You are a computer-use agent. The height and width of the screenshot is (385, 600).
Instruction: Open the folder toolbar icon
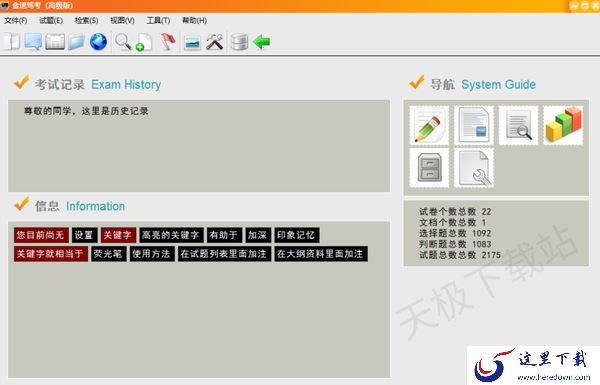tap(77, 42)
